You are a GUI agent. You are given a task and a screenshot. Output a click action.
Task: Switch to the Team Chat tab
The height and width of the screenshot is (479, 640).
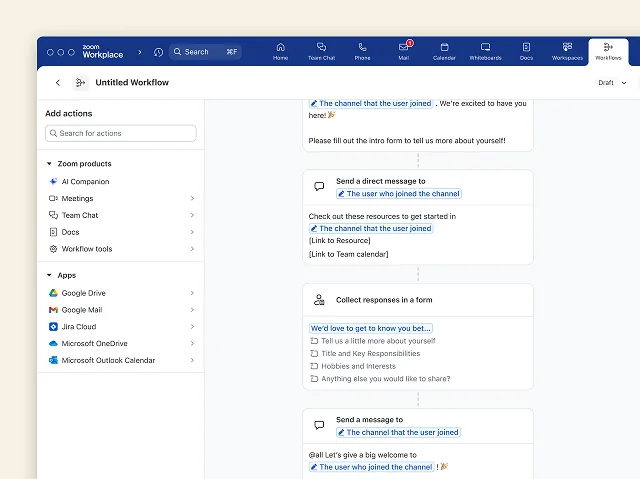coord(321,51)
